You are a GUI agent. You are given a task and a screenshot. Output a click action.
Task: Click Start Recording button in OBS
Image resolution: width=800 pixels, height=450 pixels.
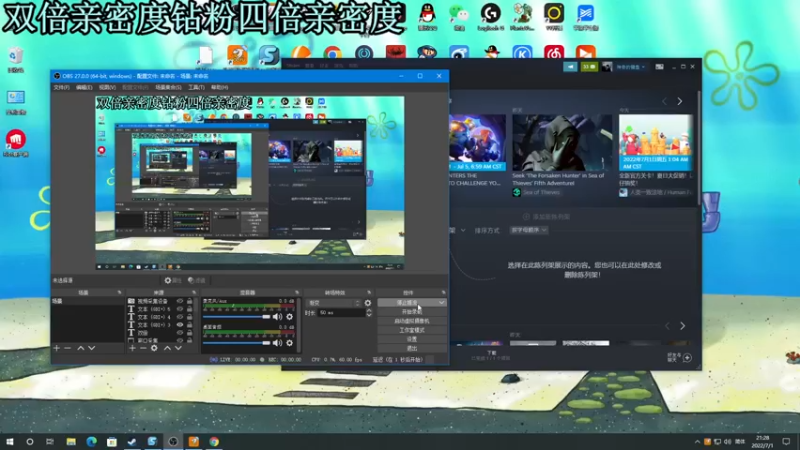point(412,312)
